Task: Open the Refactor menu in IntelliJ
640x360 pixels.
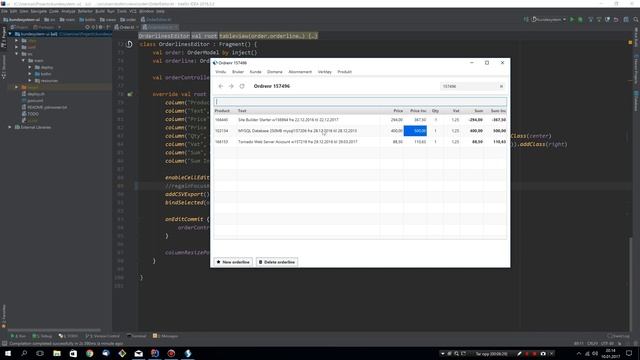Action: [85, 11]
